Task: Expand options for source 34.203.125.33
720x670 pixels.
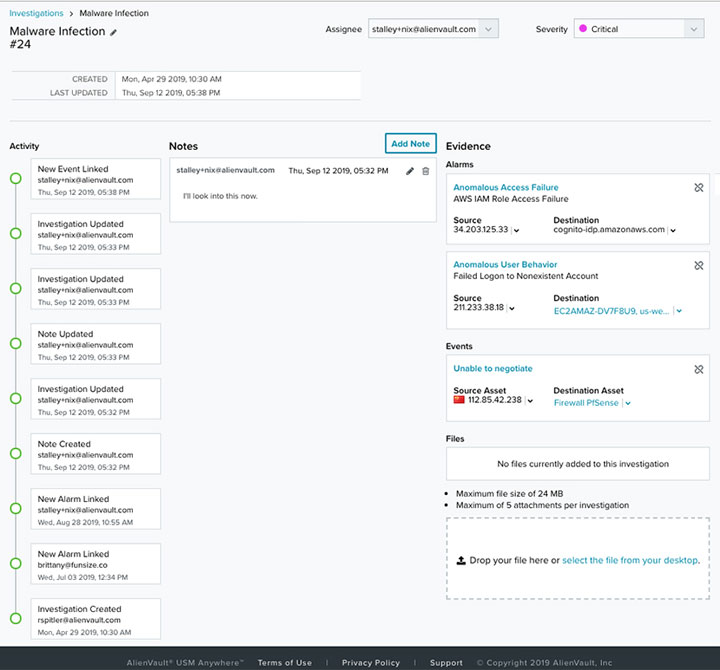Action: coord(517,231)
